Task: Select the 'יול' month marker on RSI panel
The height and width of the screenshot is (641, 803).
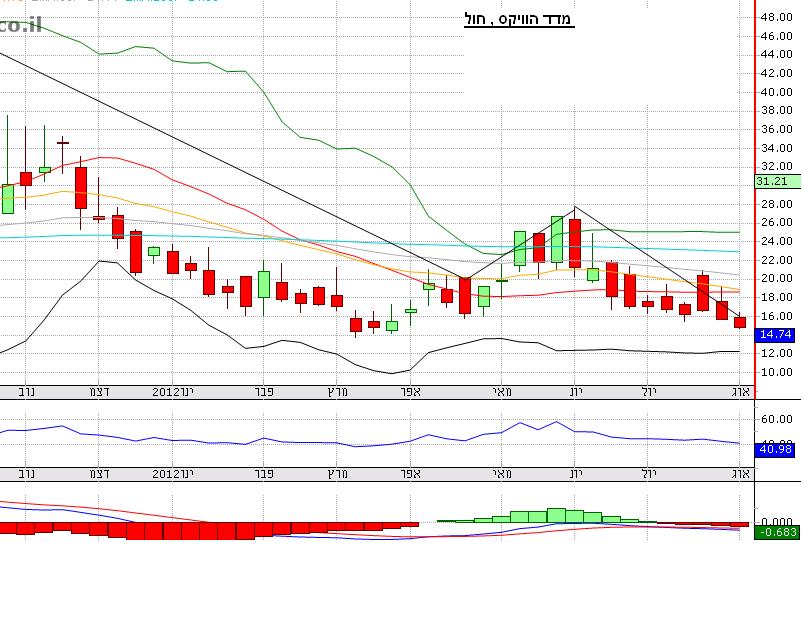Action: tap(648, 471)
